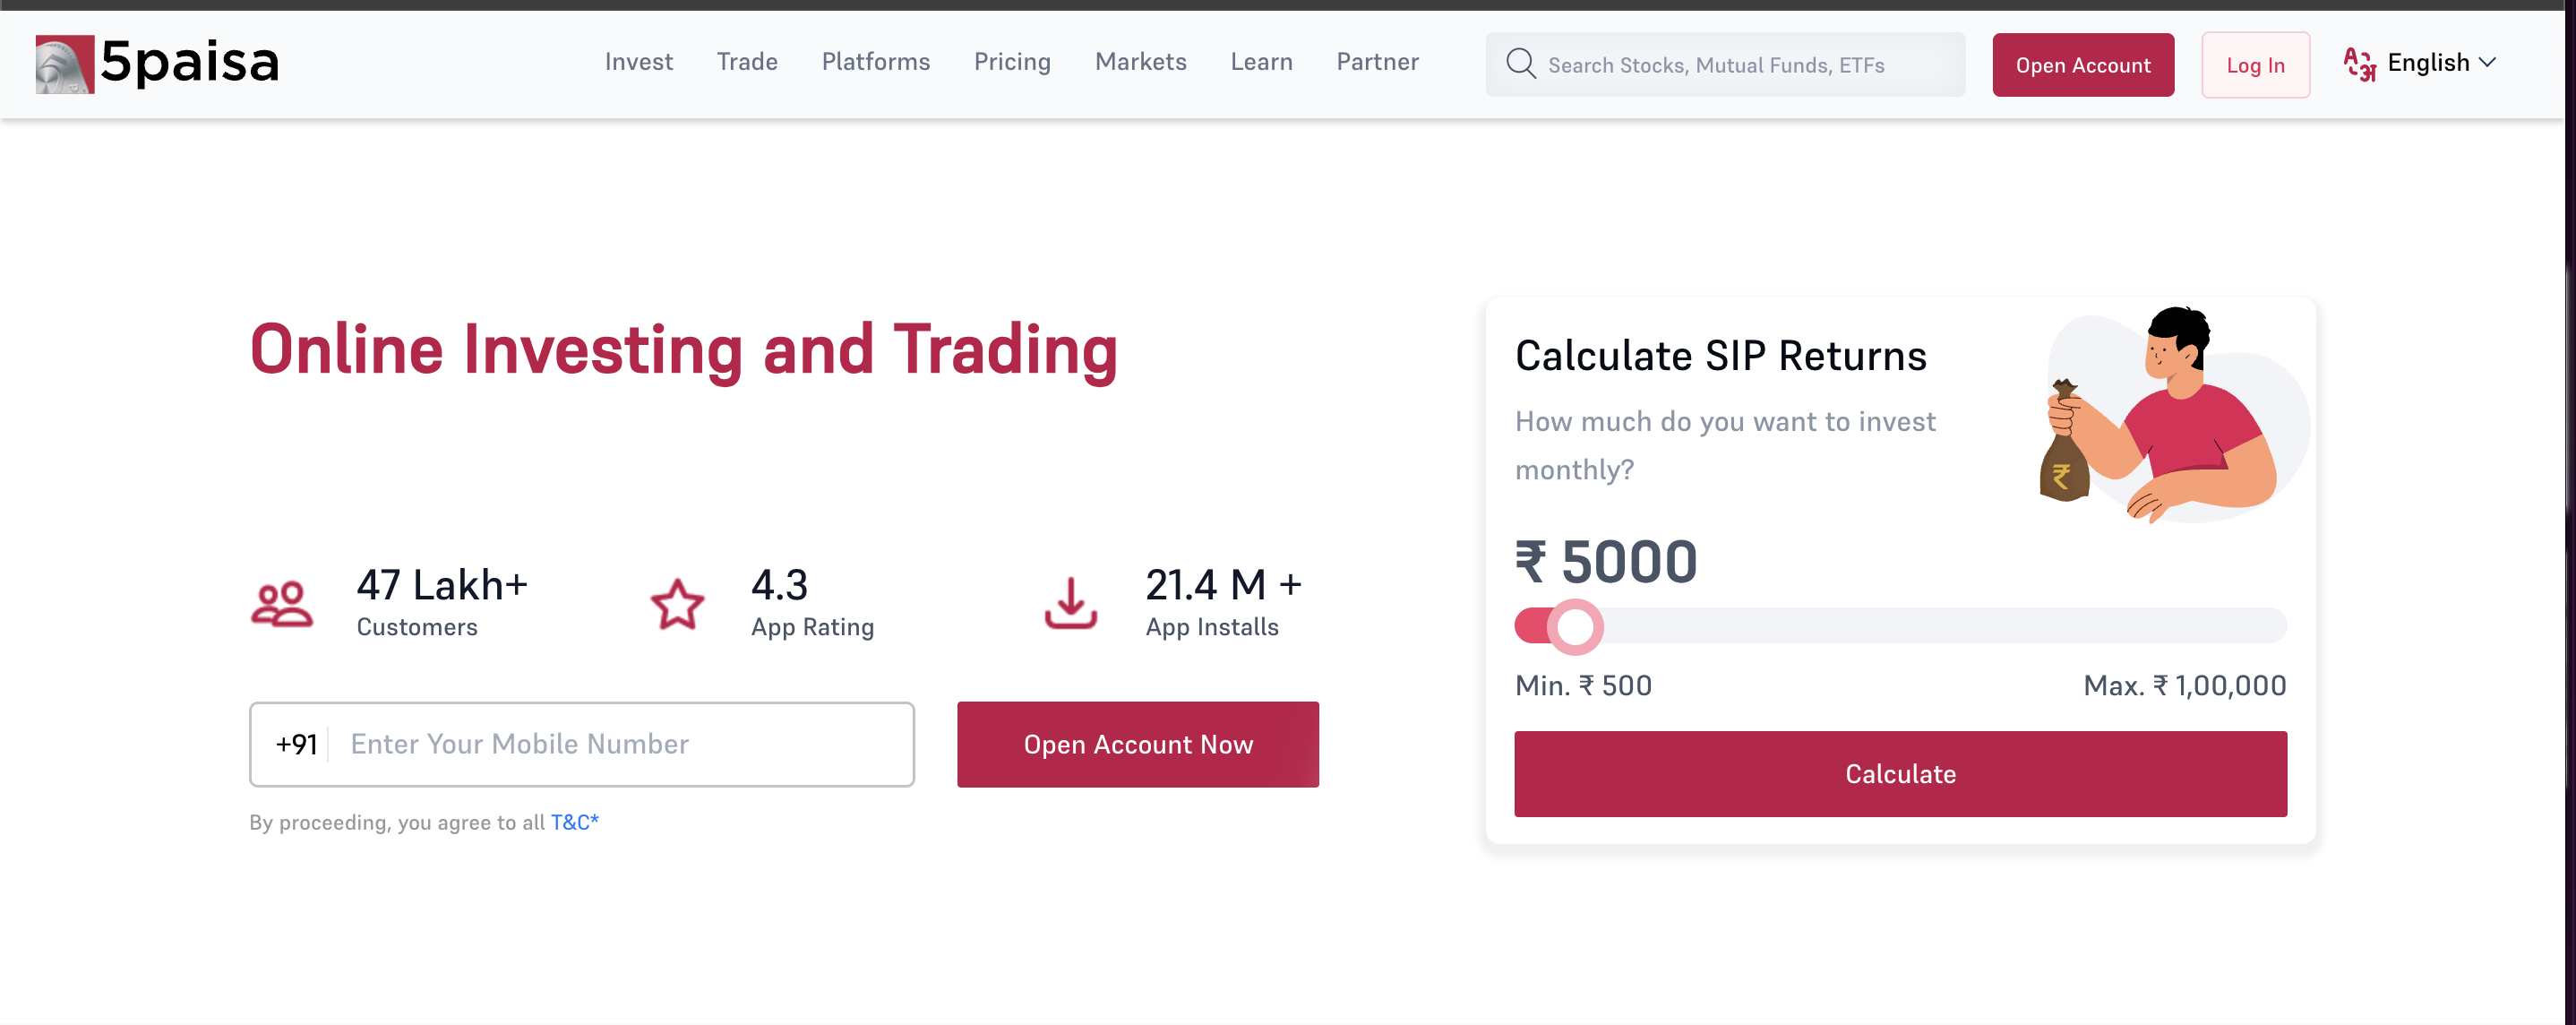Click the Calculate SIP Returns heading
This screenshot has height=1025, width=2576.
(1720, 356)
